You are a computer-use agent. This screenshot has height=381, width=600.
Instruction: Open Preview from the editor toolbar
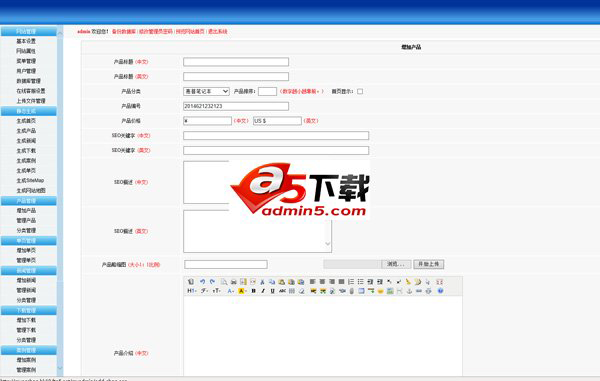(224, 282)
